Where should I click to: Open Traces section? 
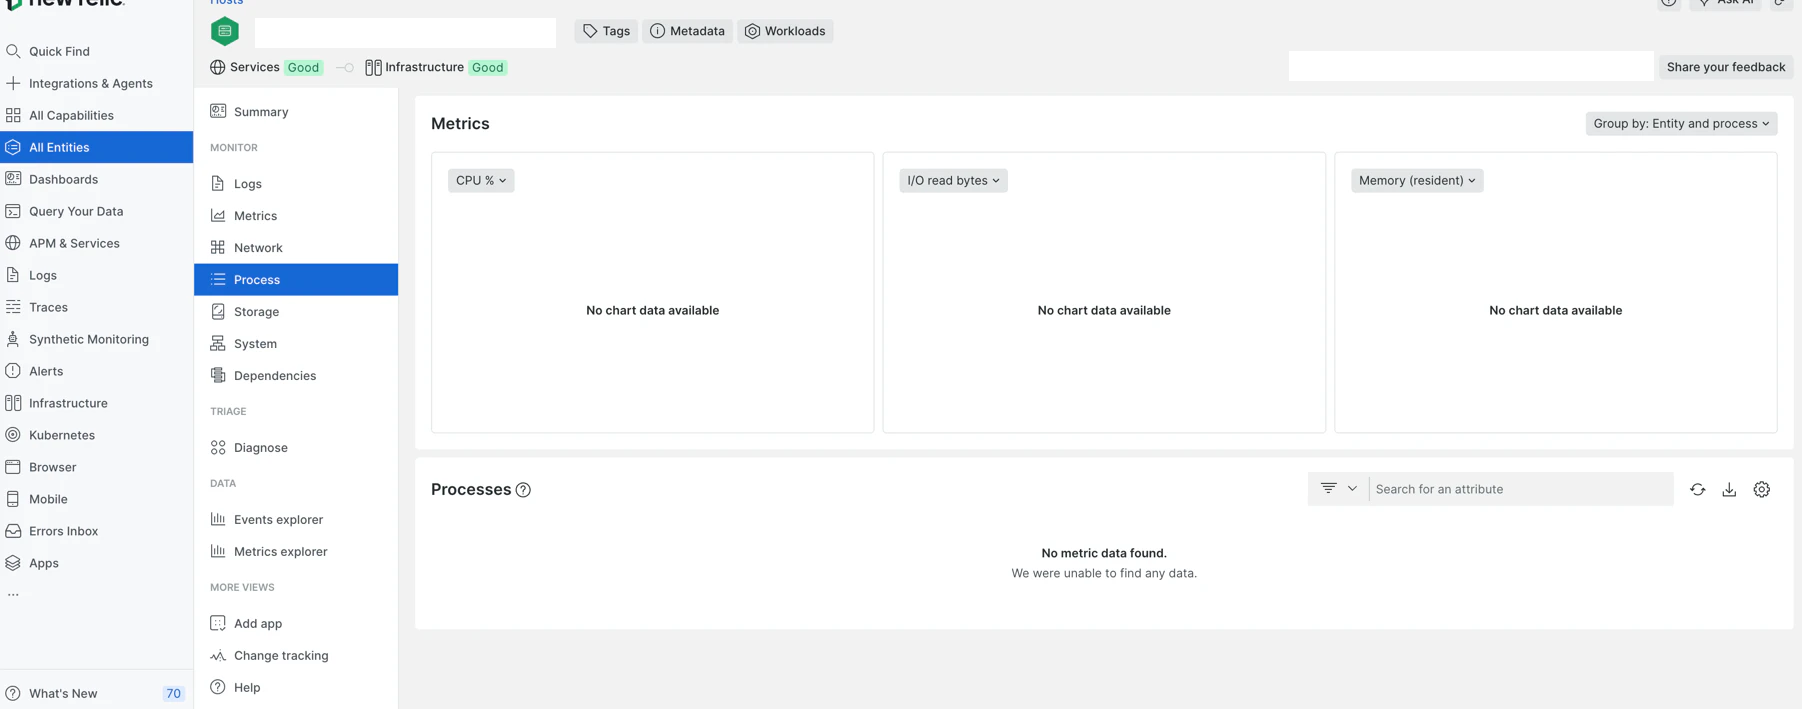pos(96,307)
